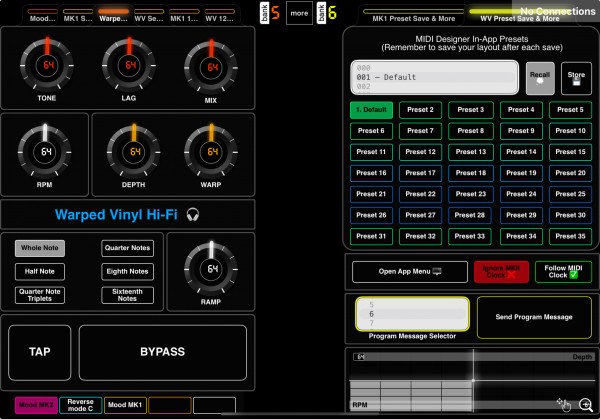Image resolution: width=600 pixels, height=419 pixels.
Task: Enable Ignore MIDI Clock
Action: (x=501, y=272)
